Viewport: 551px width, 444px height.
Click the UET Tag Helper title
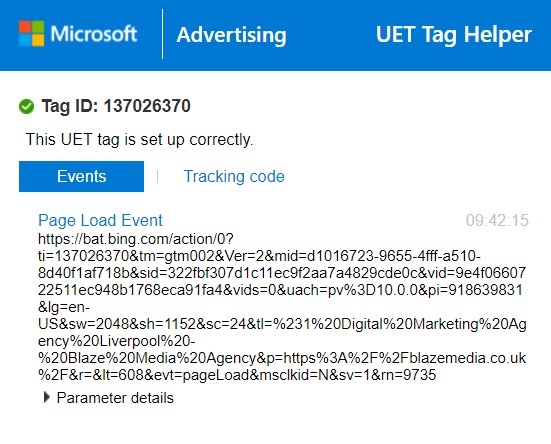tap(454, 35)
